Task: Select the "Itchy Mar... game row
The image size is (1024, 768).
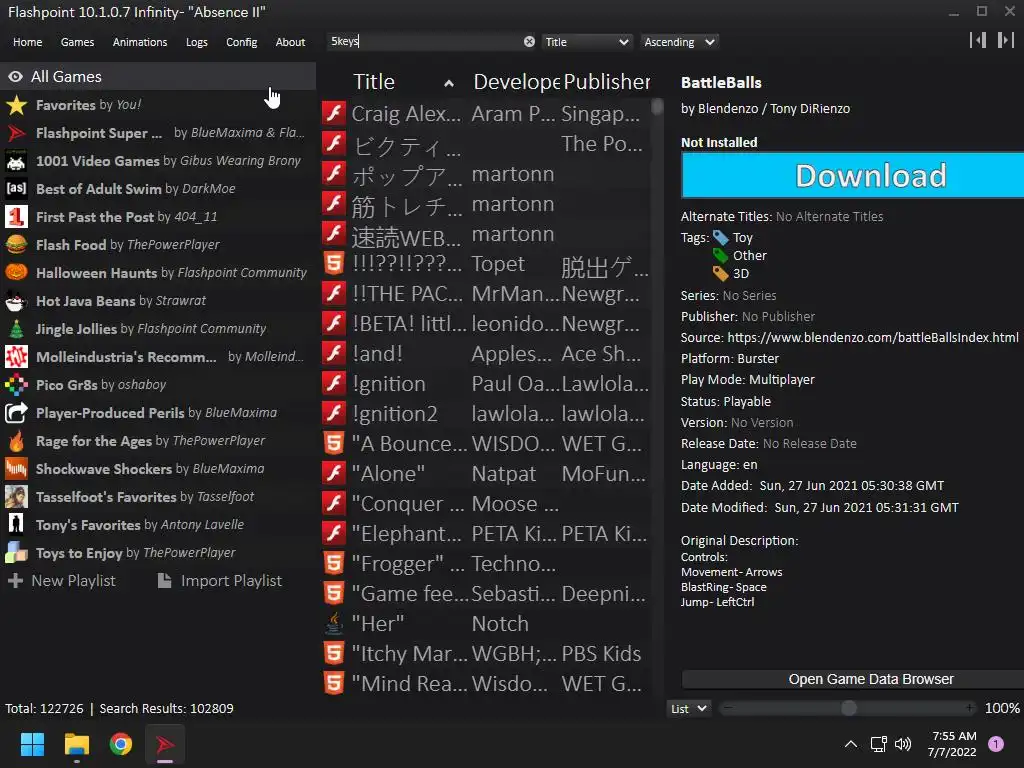Action: pos(486,653)
